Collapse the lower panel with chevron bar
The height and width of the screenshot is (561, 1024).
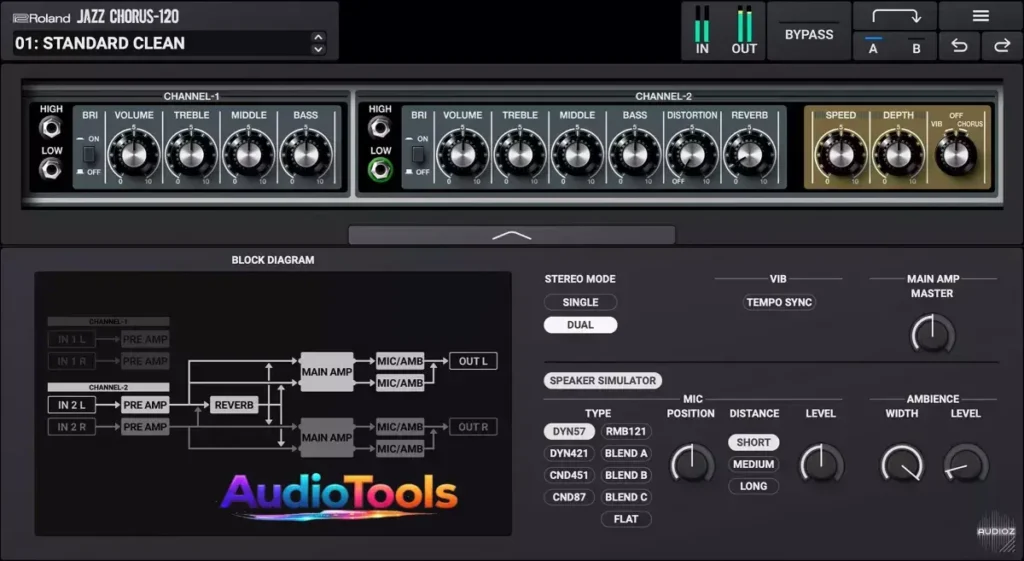[511, 235]
